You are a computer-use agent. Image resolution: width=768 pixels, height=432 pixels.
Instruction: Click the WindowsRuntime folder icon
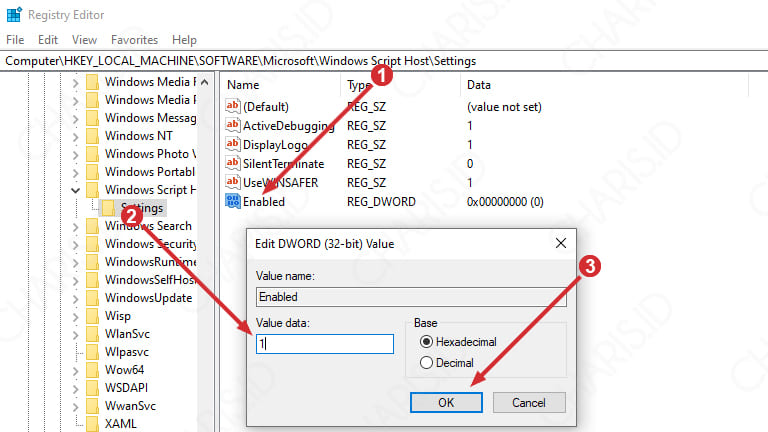tap(92, 262)
